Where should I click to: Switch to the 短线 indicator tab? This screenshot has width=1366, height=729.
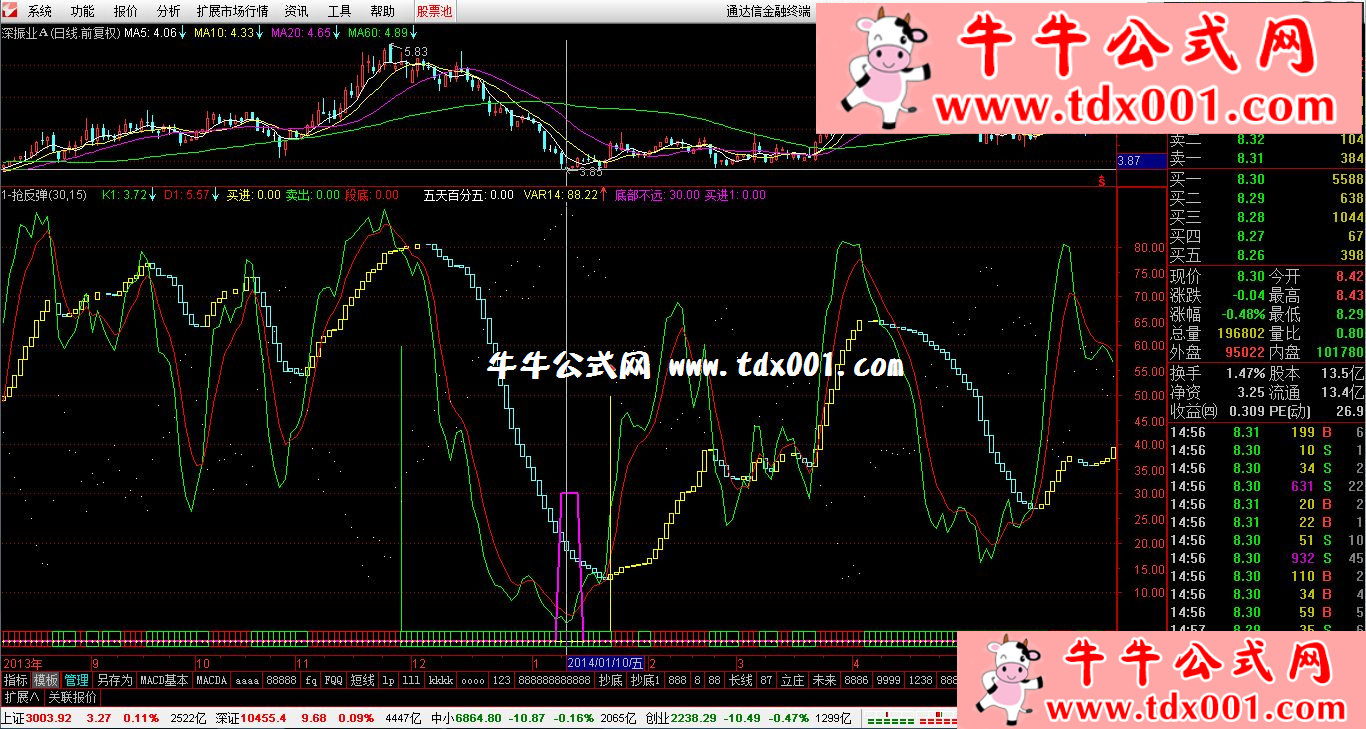tap(363, 680)
